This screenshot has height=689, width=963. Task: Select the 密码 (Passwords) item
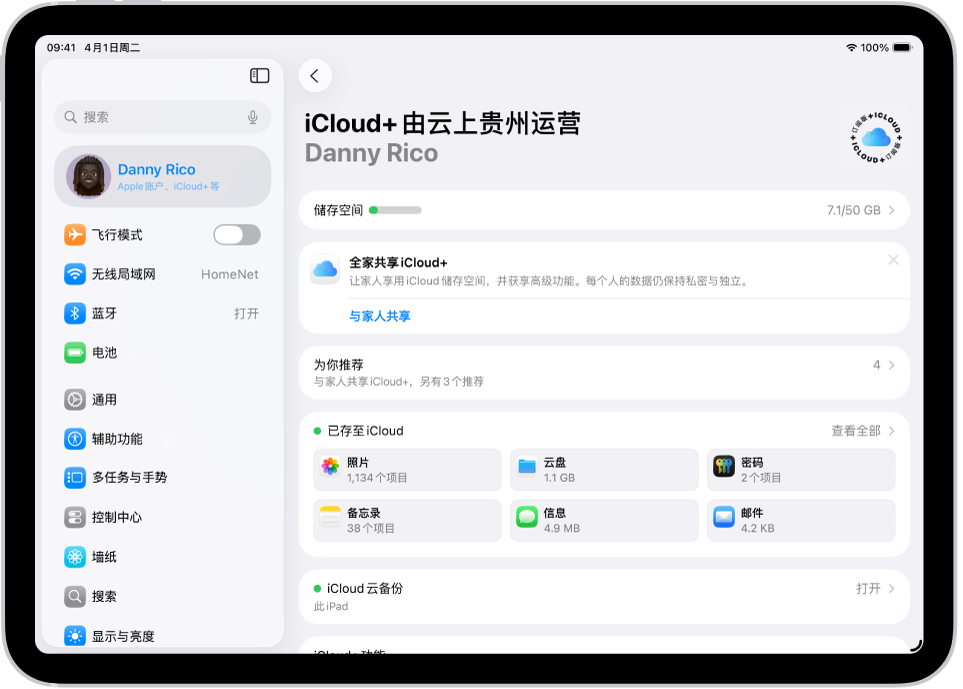click(800, 469)
